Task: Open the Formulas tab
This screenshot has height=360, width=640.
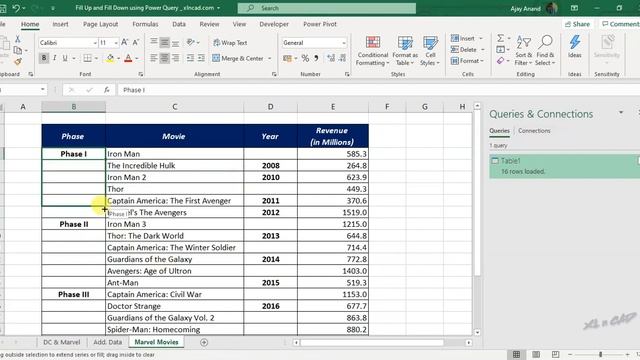Action: coord(145,24)
